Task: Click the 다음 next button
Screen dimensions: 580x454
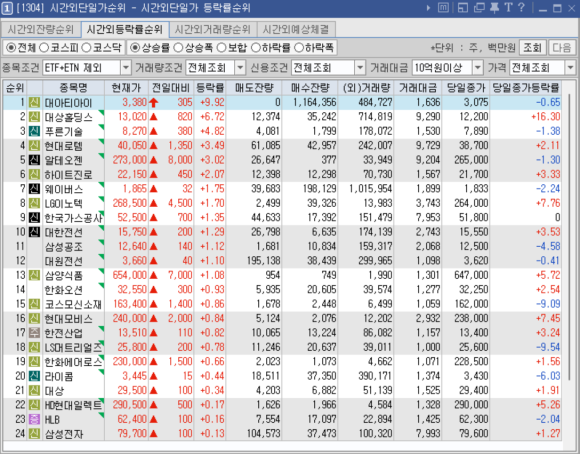Action: 562,47
